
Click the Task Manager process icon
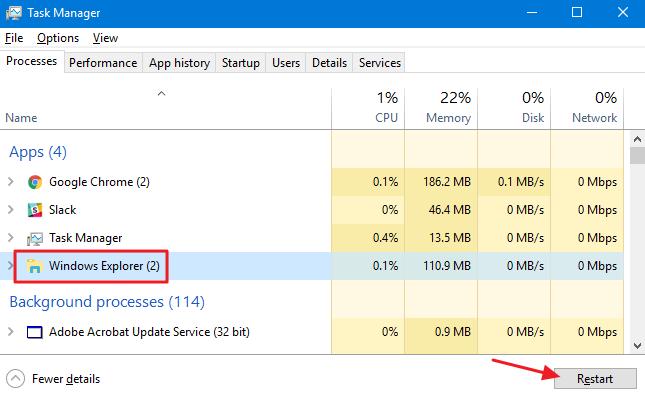[x=35, y=238]
